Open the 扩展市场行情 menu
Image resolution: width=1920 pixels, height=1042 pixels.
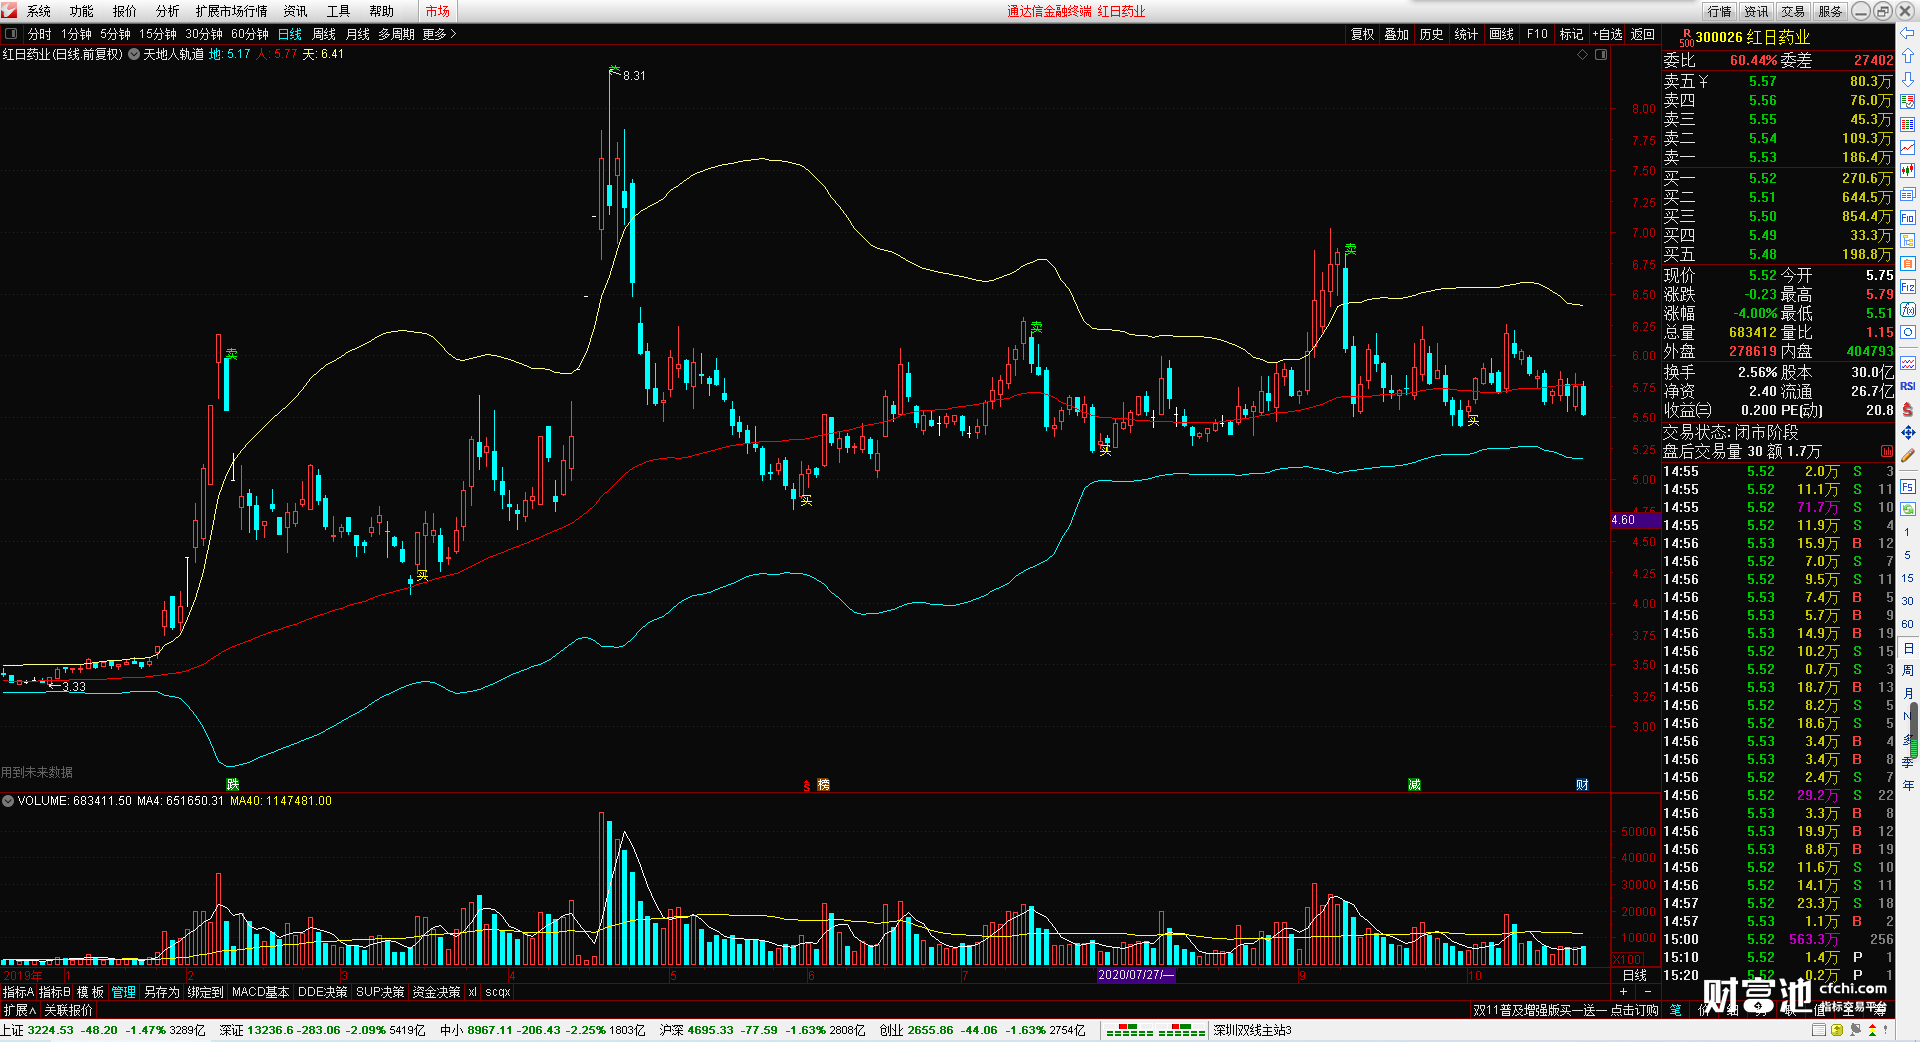point(231,11)
